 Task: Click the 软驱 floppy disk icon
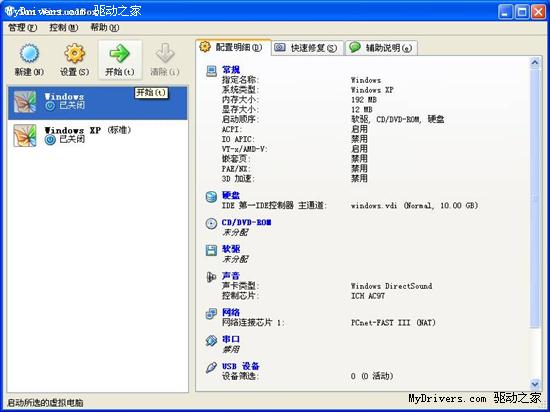pyautogui.click(x=211, y=250)
